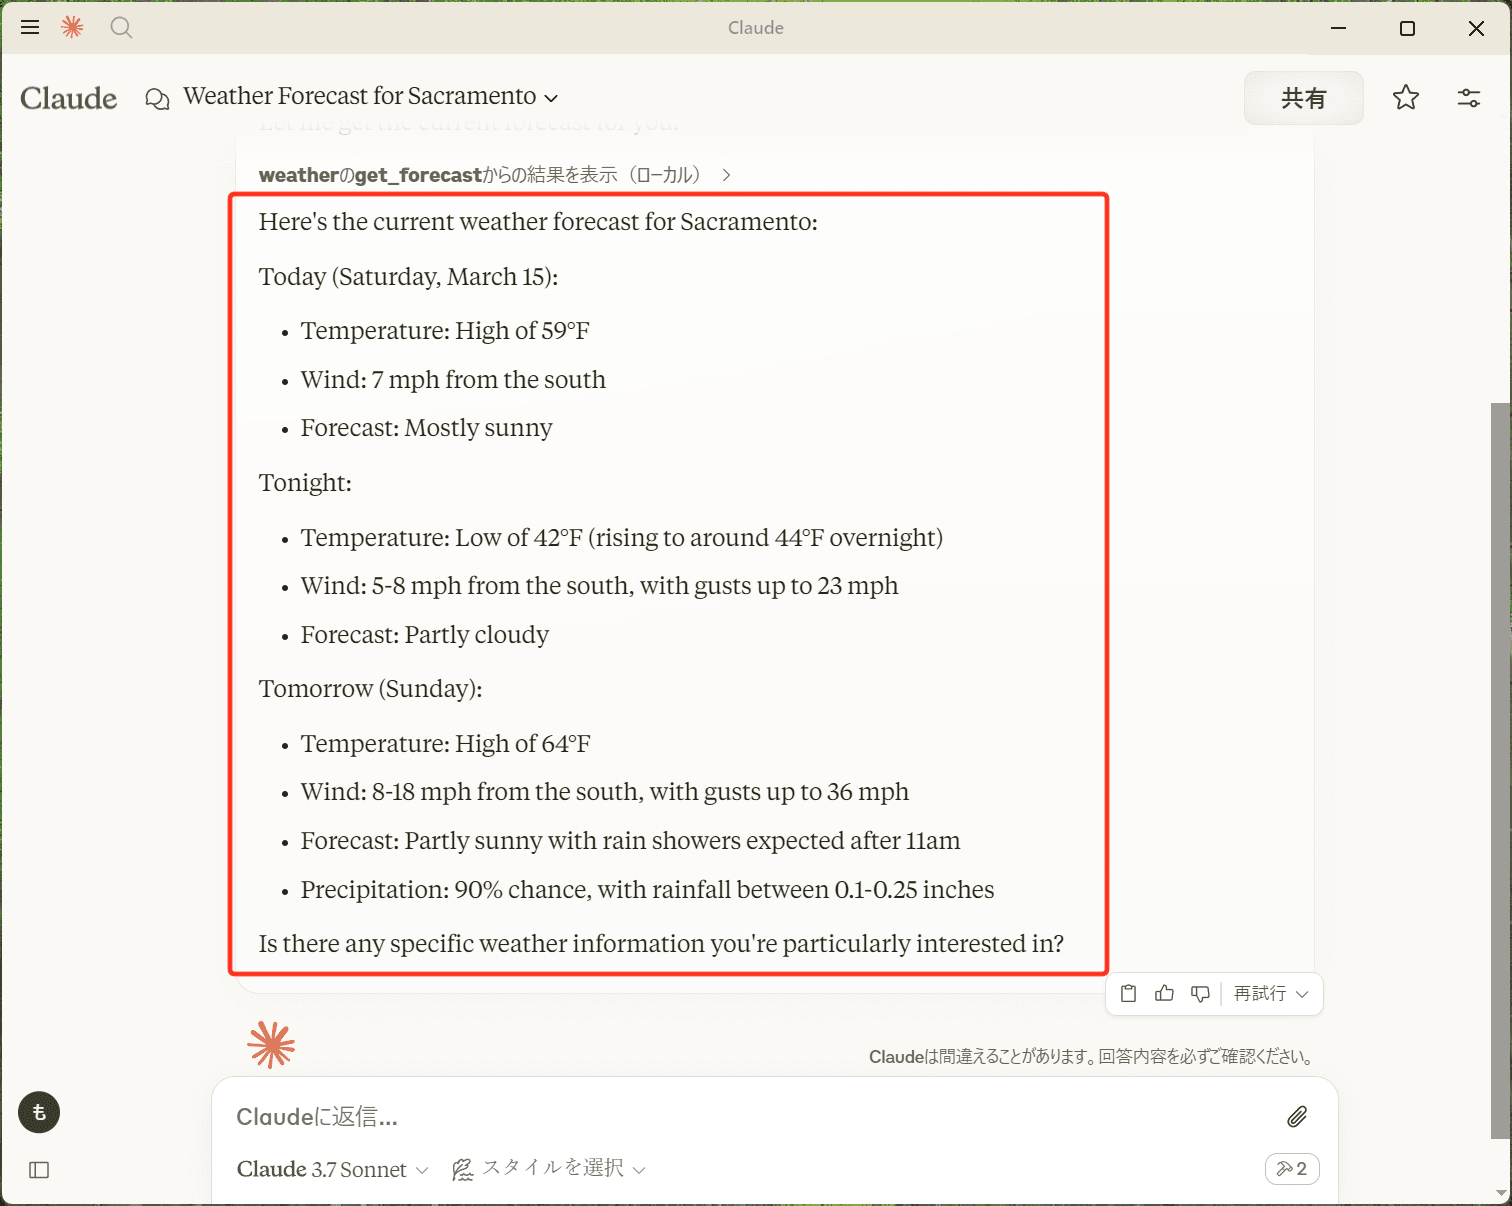1512x1206 pixels.
Task: Expand the Weather Forecast for Sacramento title dropdown
Action: [551, 98]
